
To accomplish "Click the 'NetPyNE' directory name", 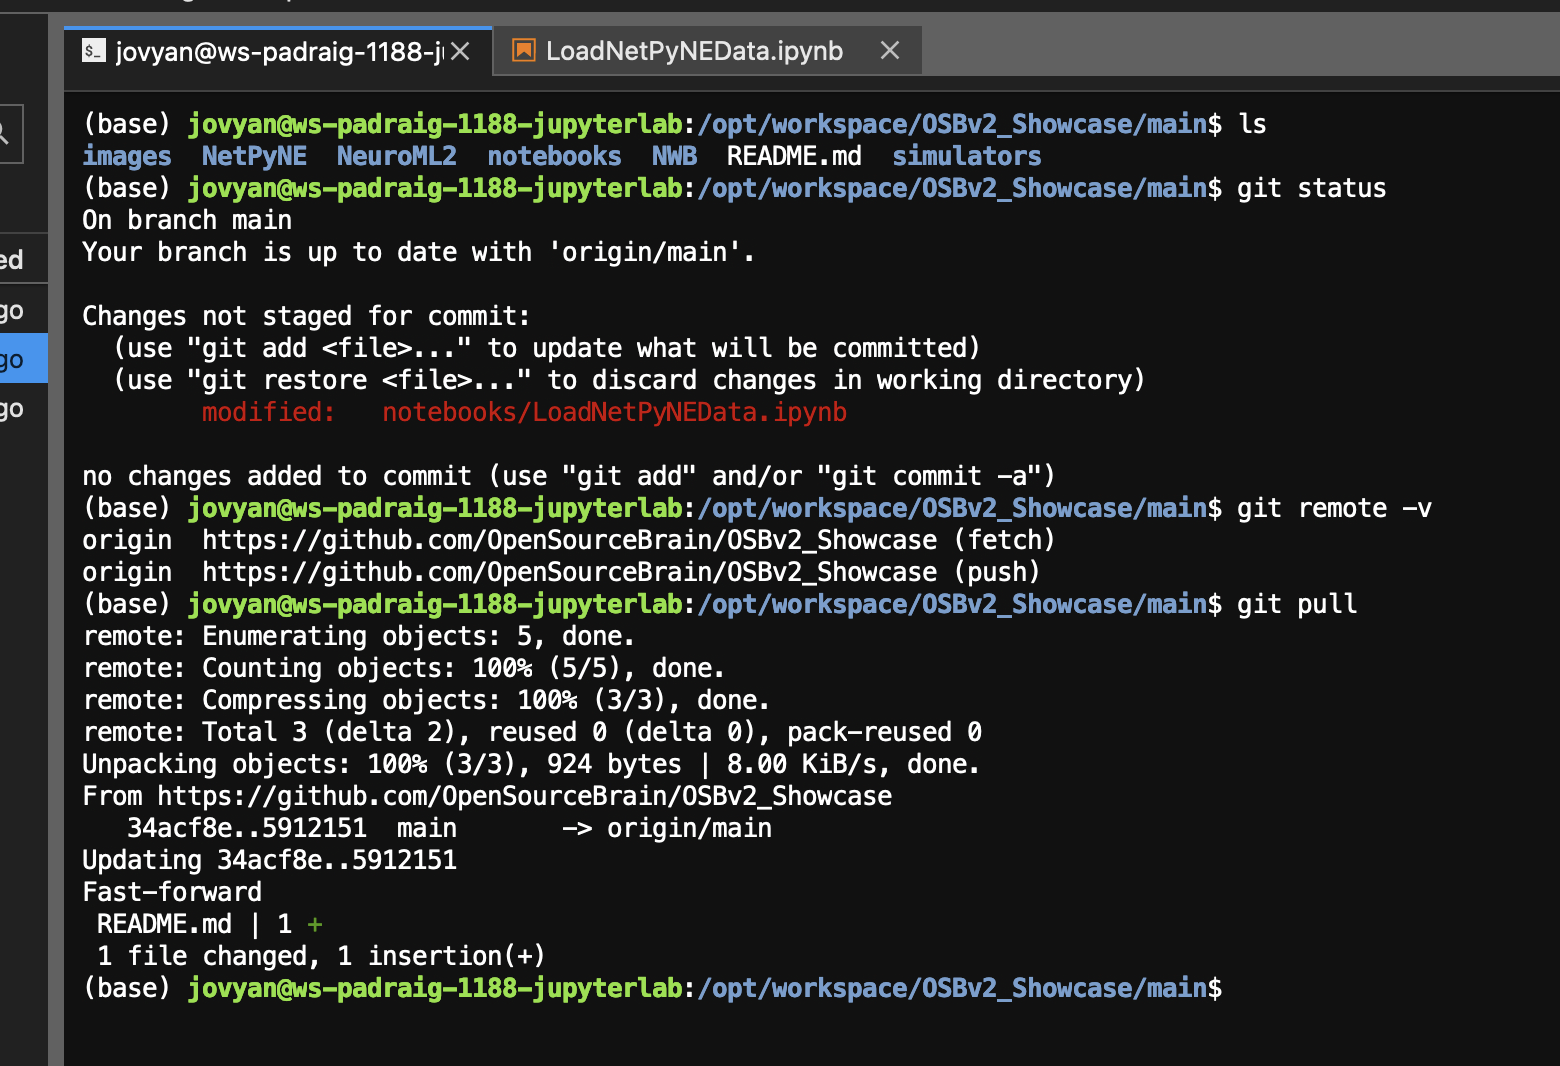I will [254, 156].
